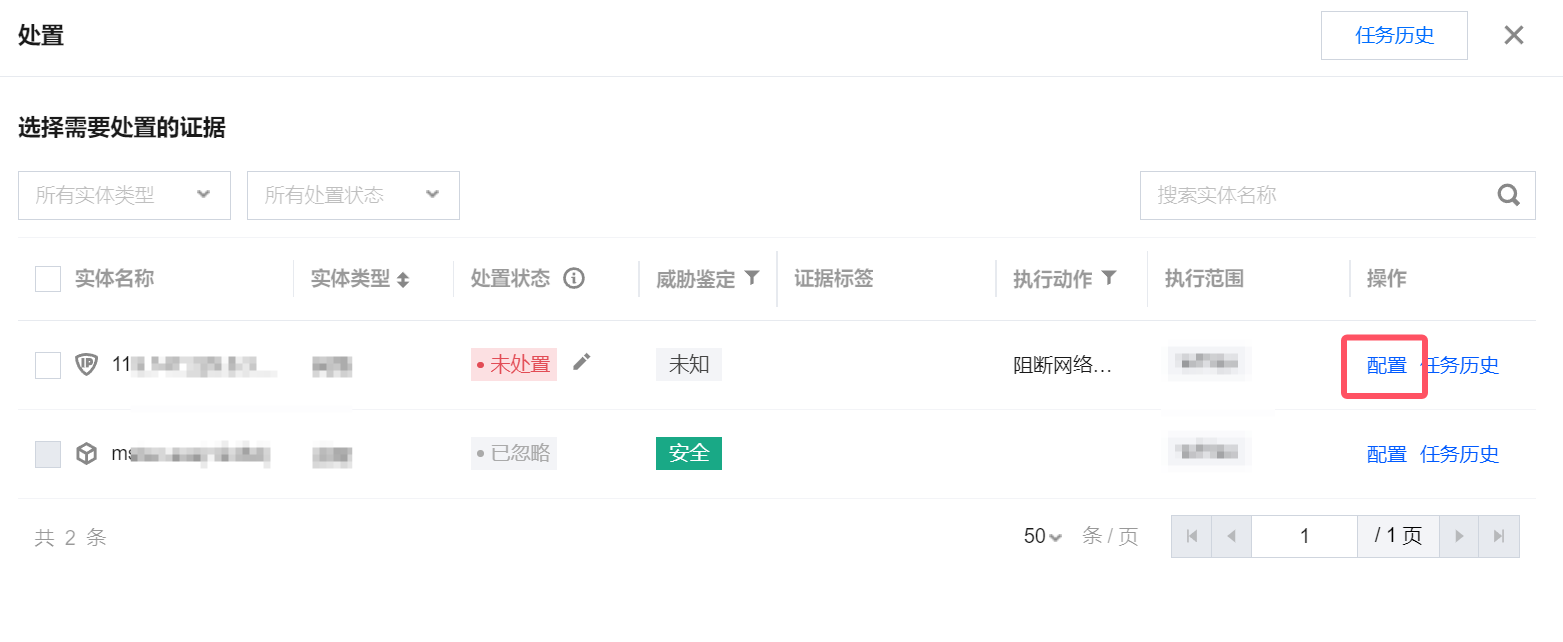Click 任务历史 link in the second row

point(1459,454)
